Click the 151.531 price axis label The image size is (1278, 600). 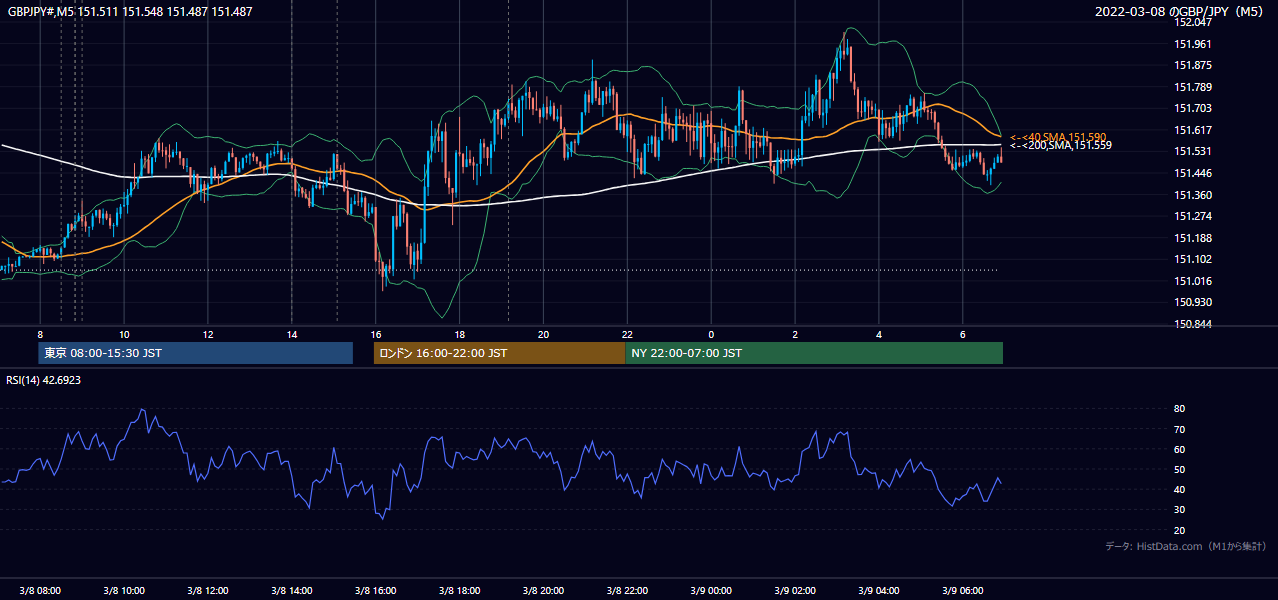1194,152
